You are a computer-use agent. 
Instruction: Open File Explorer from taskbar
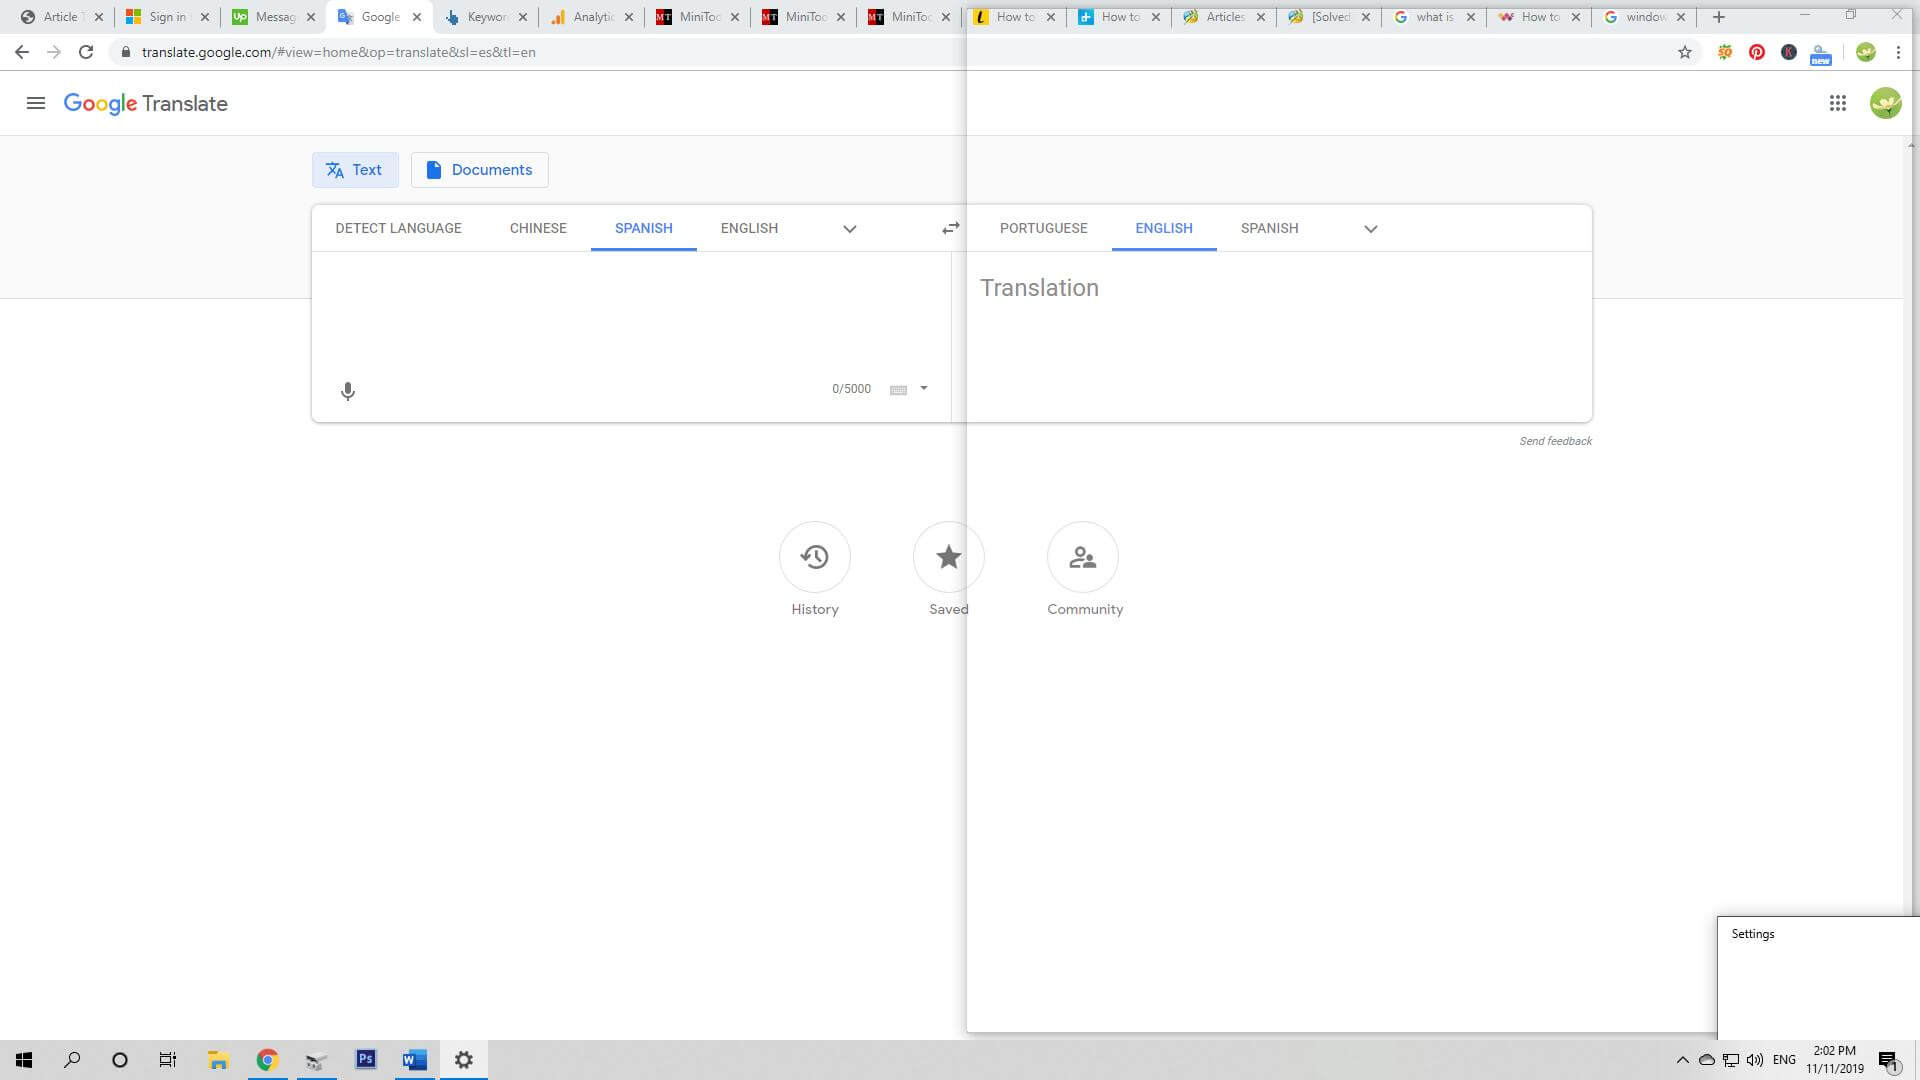218,1060
